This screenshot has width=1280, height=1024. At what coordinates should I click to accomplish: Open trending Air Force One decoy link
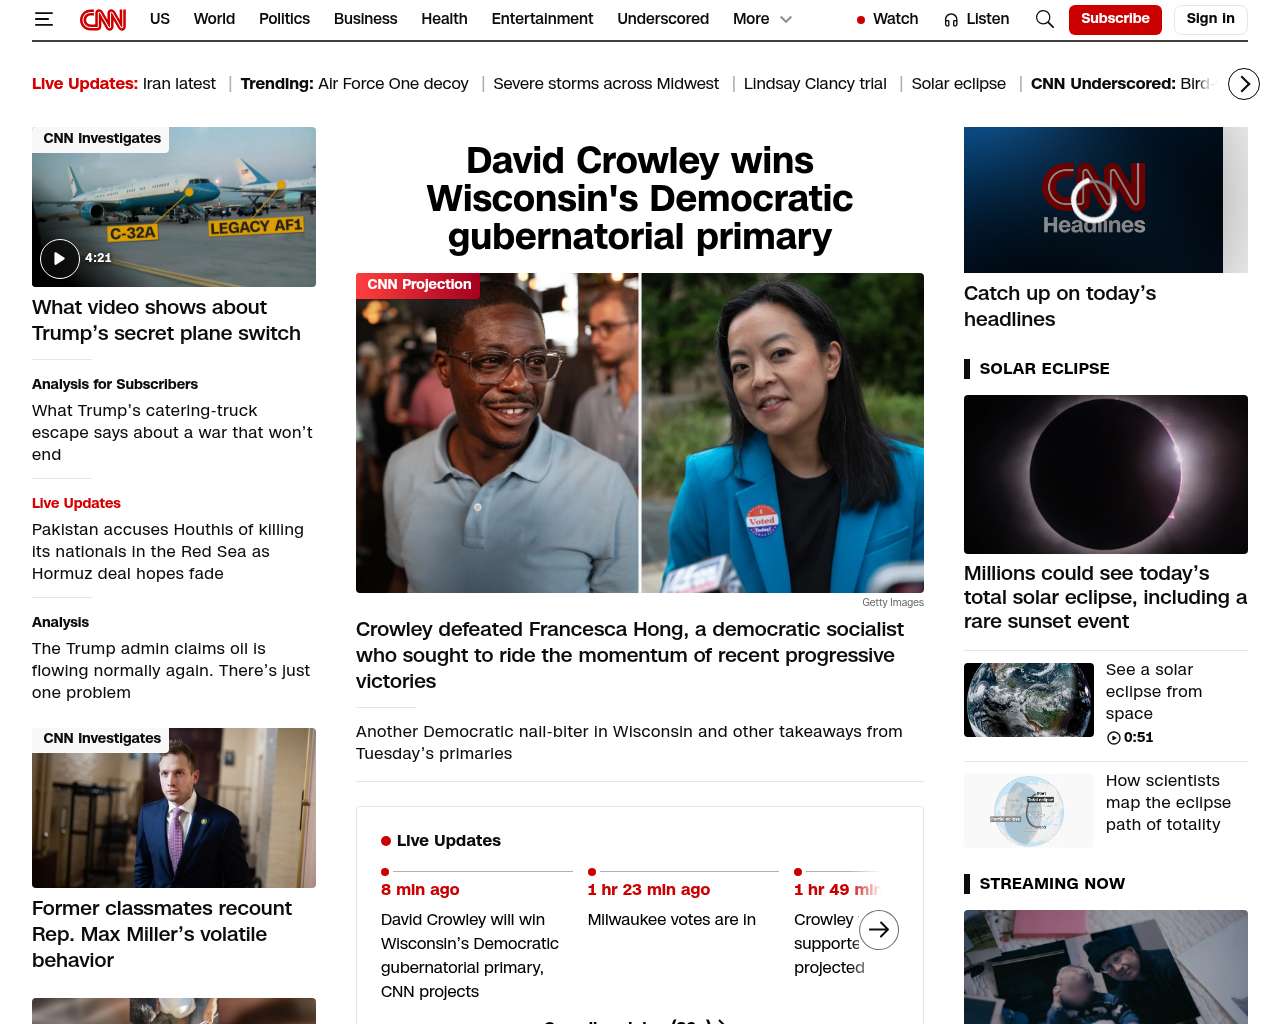tap(393, 84)
